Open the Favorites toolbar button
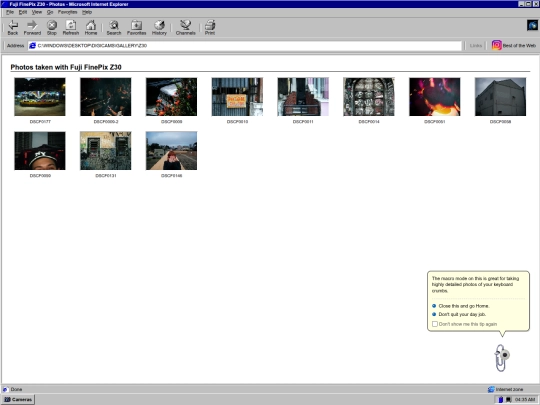This screenshot has height=405, width=540. tap(136, 27)
